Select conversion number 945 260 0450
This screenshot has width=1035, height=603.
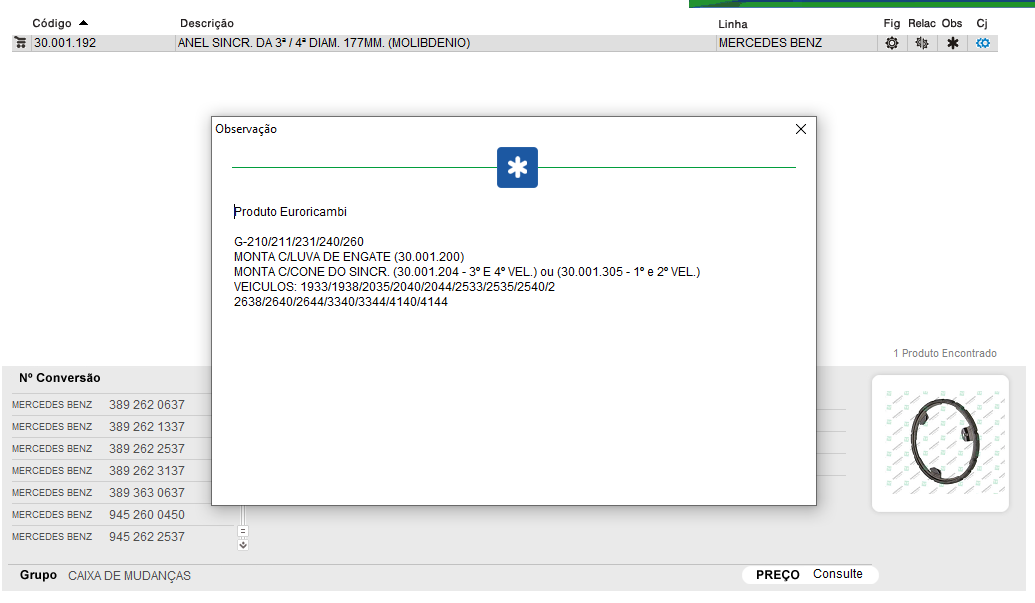click(x=146, y=515)
